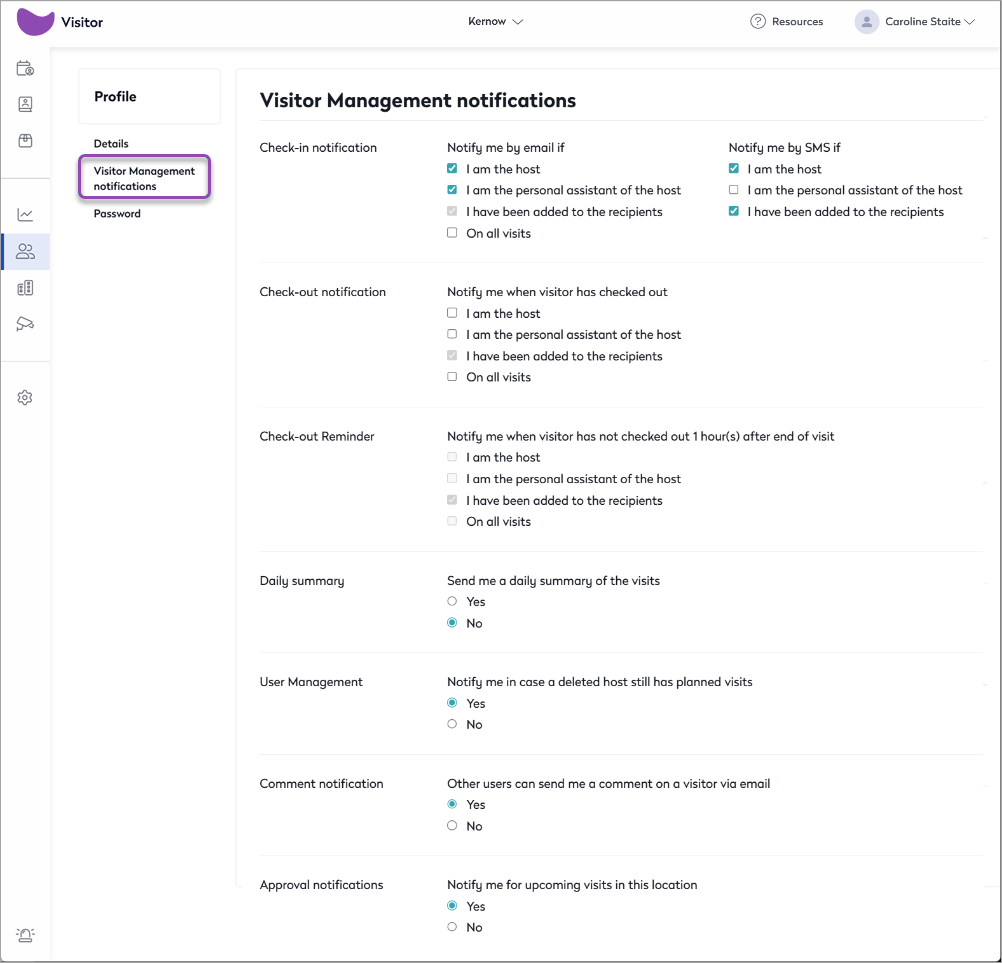Click email check-in 'added to the recipients' checkbox
The height and width of the screenshot is (963, 1002).
point(452,211)
